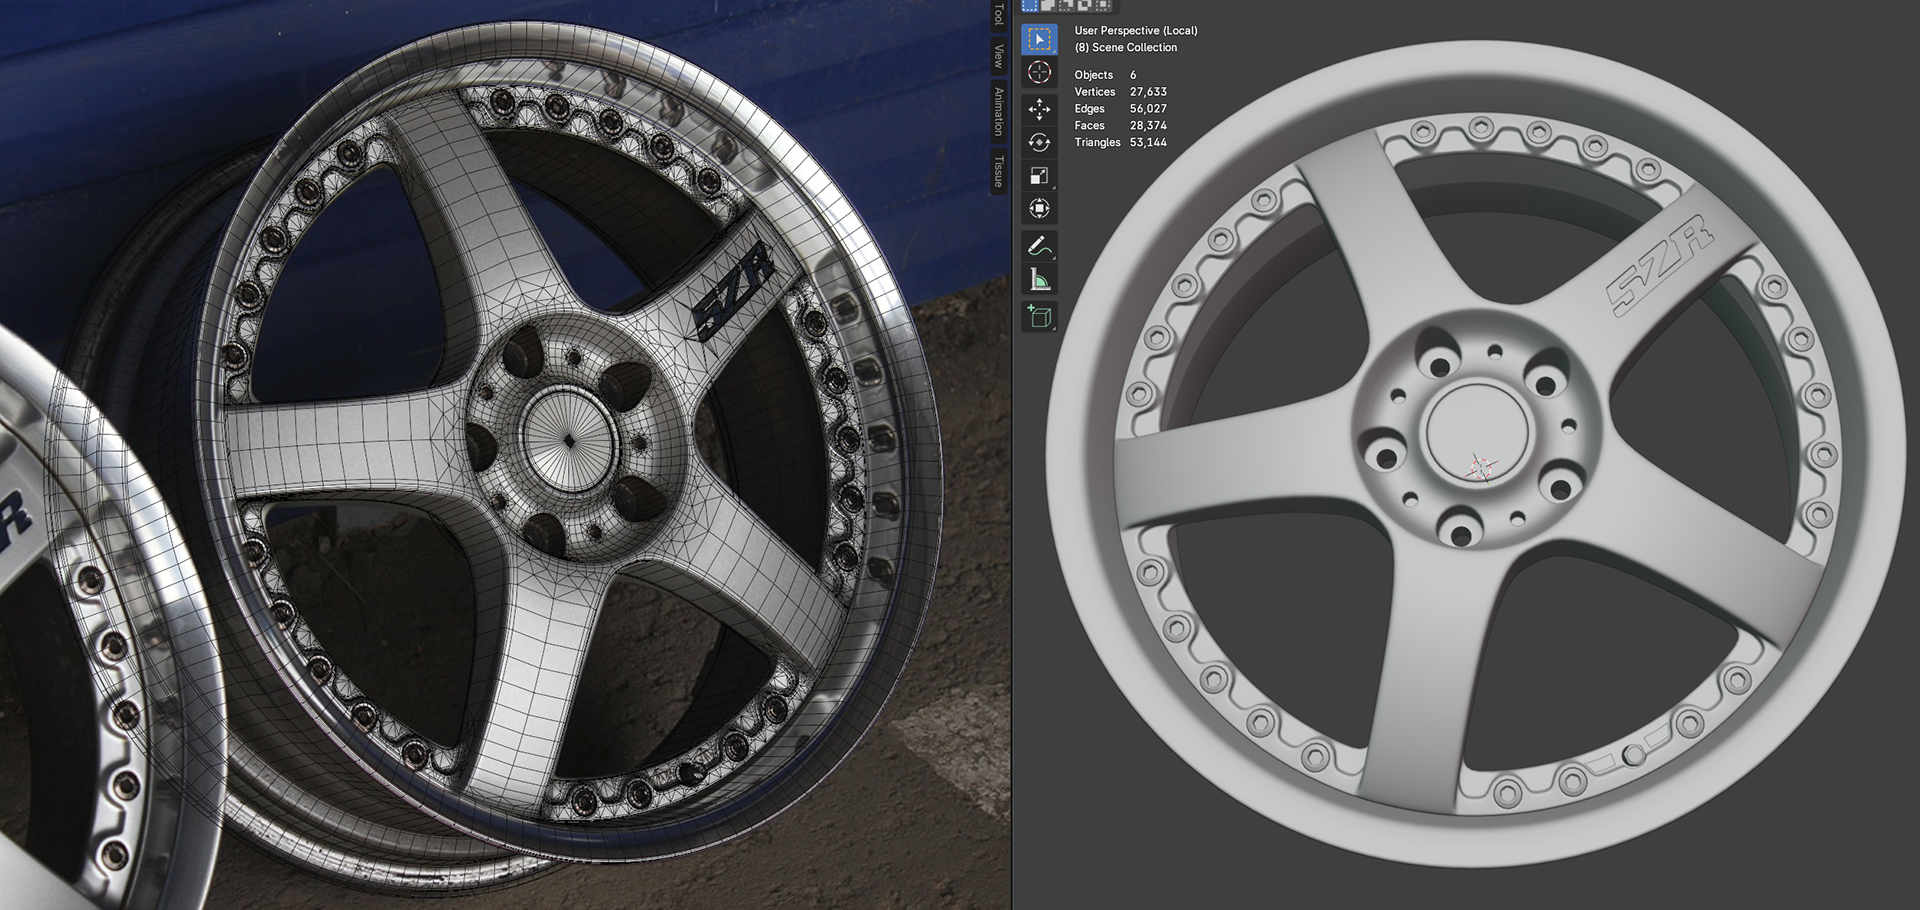Viewport: 1920px width, 910px height.
Task: Click the Edges '56,027' statistic
Action: (1148, 109)
